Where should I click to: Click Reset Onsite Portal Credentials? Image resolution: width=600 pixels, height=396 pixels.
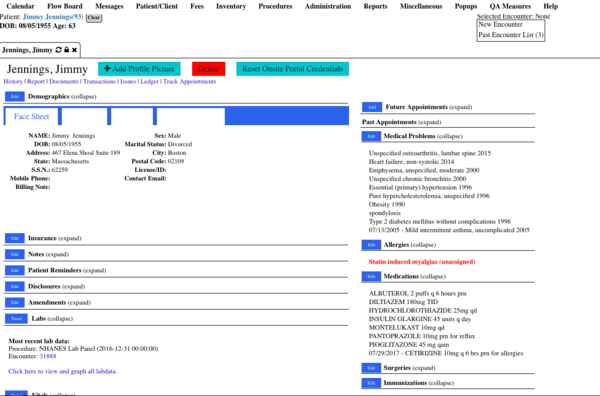(292, 69)
